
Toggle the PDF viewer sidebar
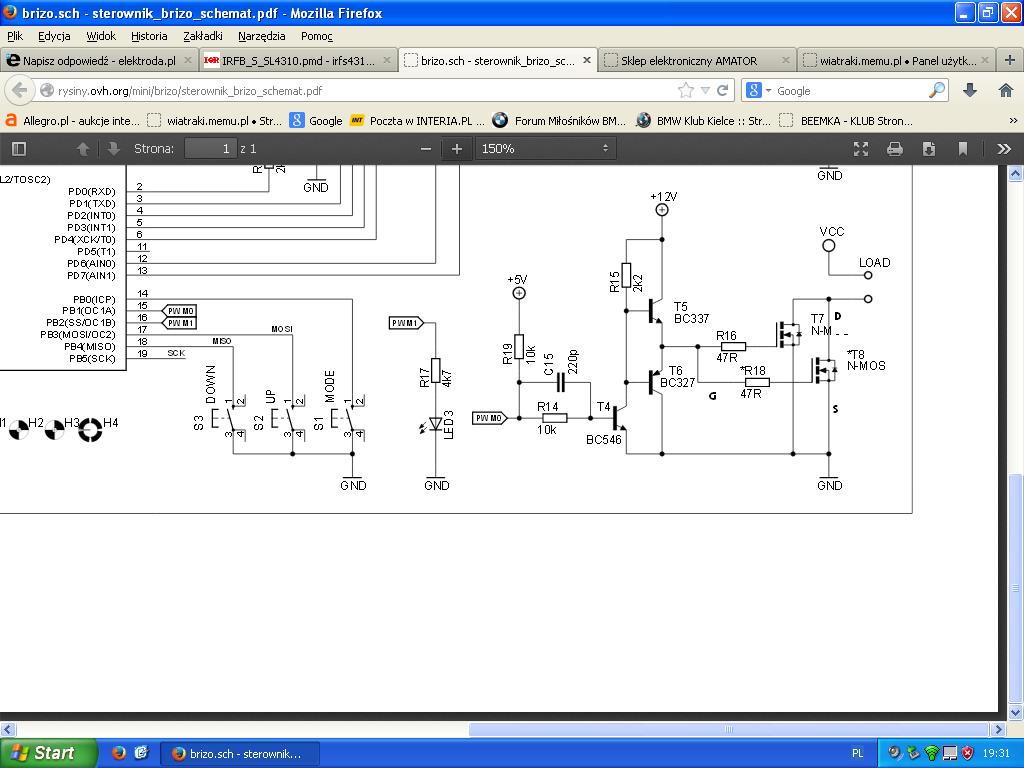point(18,149)
